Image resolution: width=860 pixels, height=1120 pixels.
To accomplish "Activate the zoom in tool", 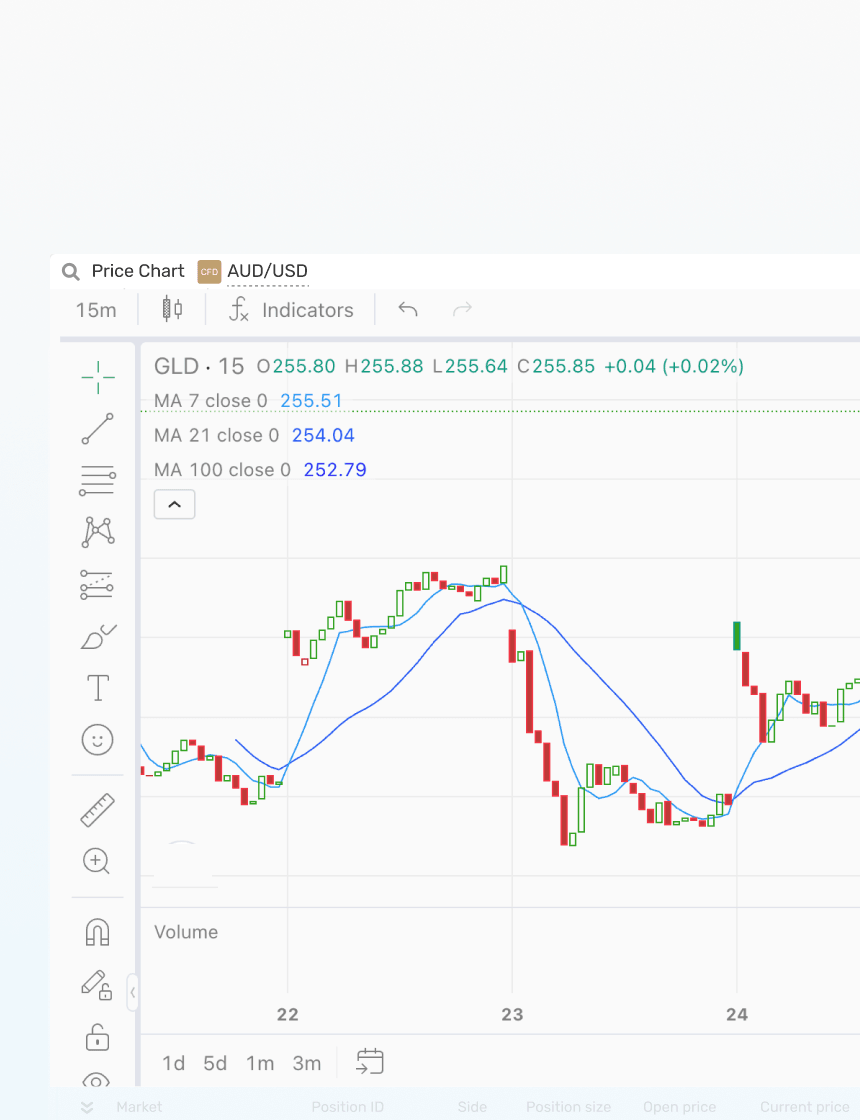I will click(x=96, y=861).
